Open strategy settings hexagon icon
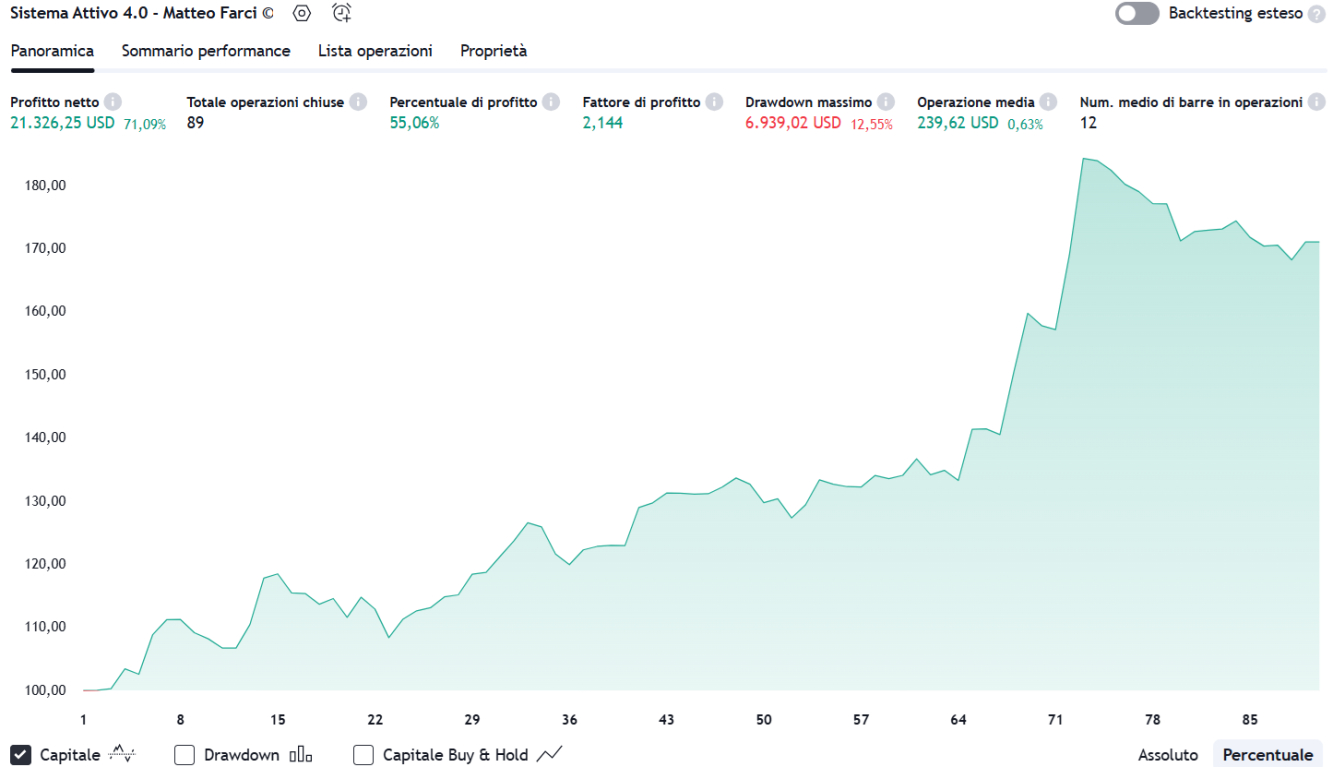This screenshot has height=767, width=1332. [x=302, y=13]
